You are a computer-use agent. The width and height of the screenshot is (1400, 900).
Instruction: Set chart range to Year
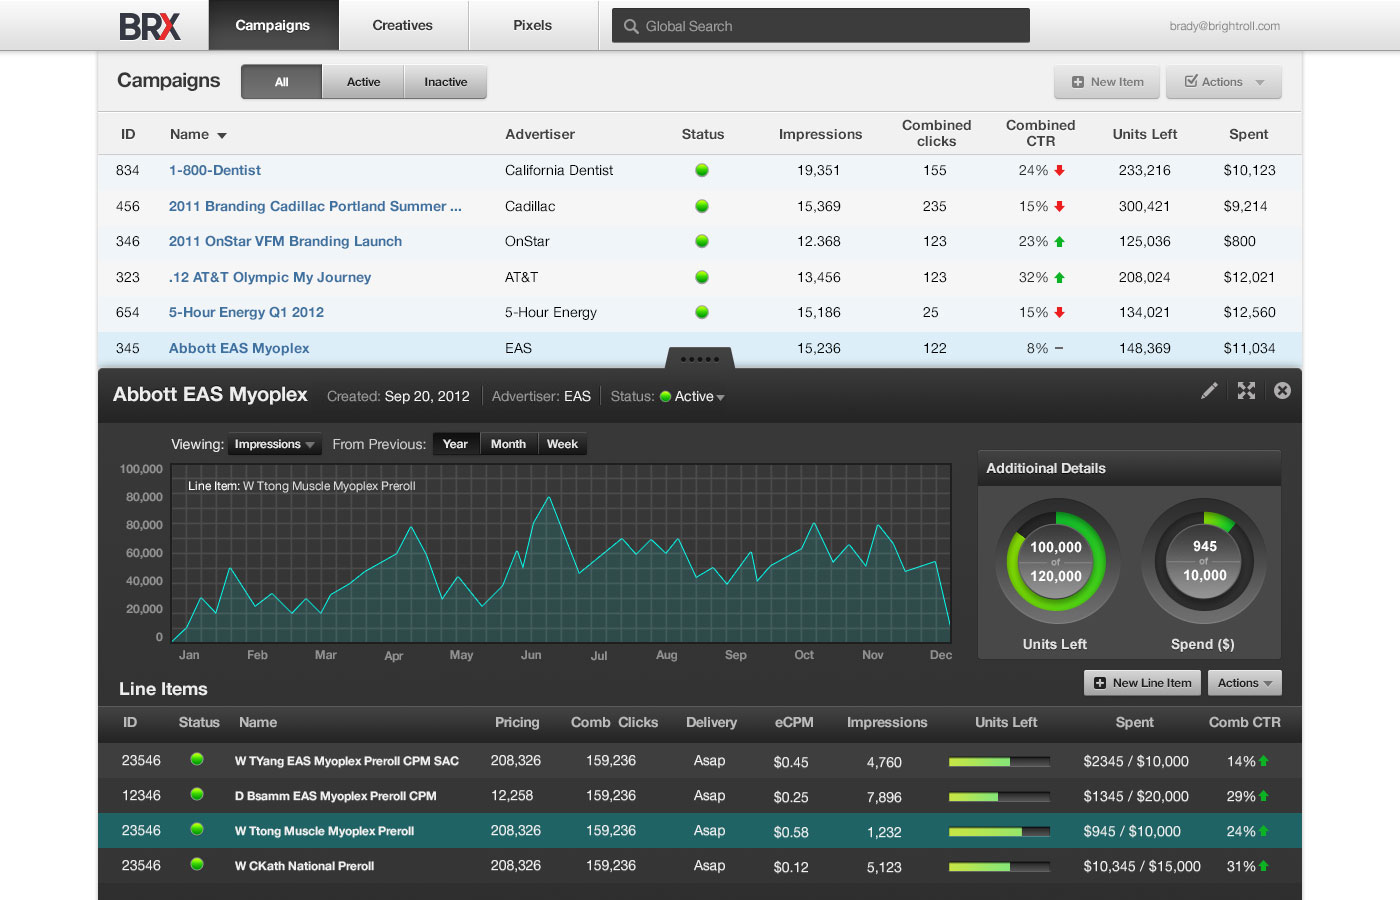pyautogui.click(x=455, y=444)
